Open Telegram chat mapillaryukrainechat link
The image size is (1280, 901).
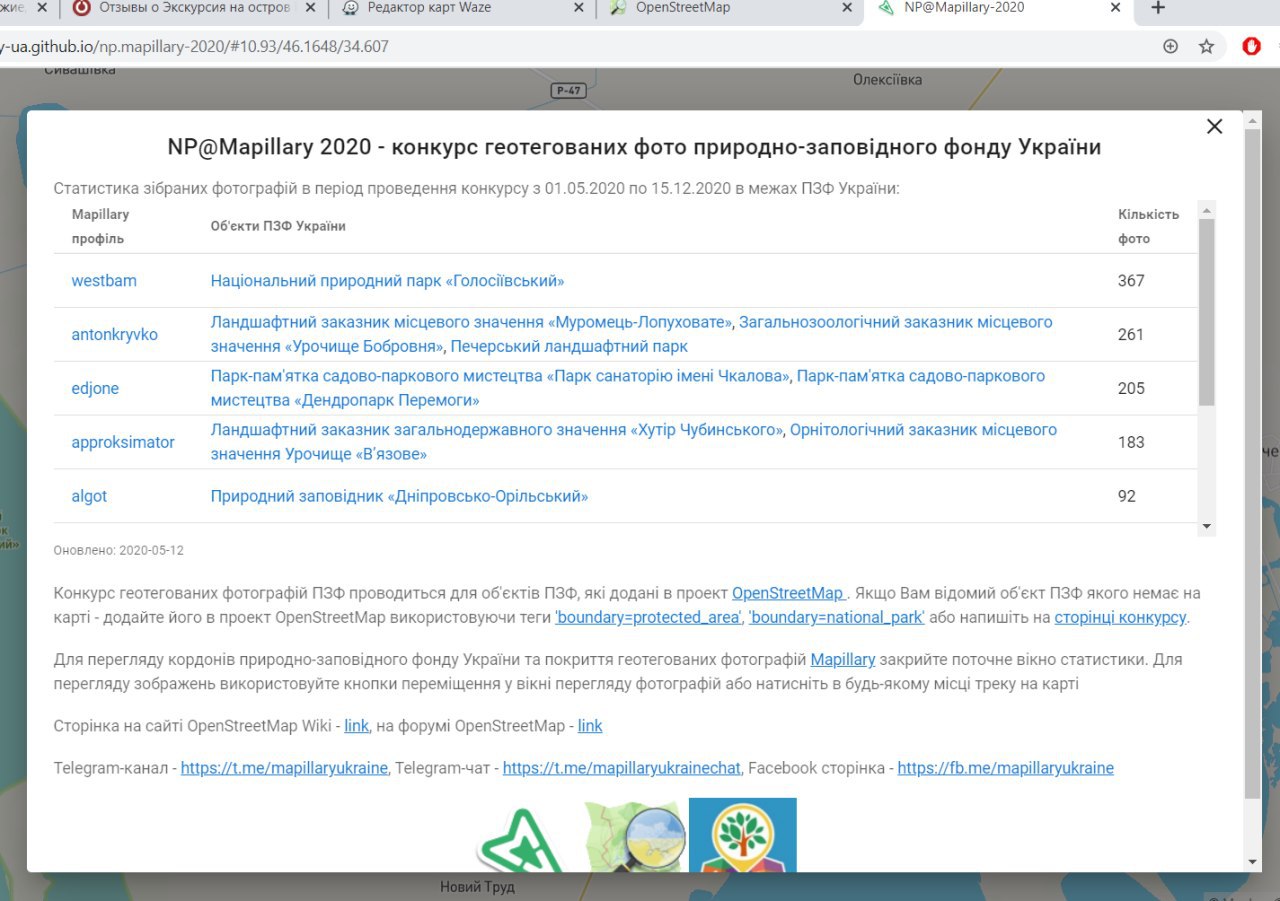(622, 769)
